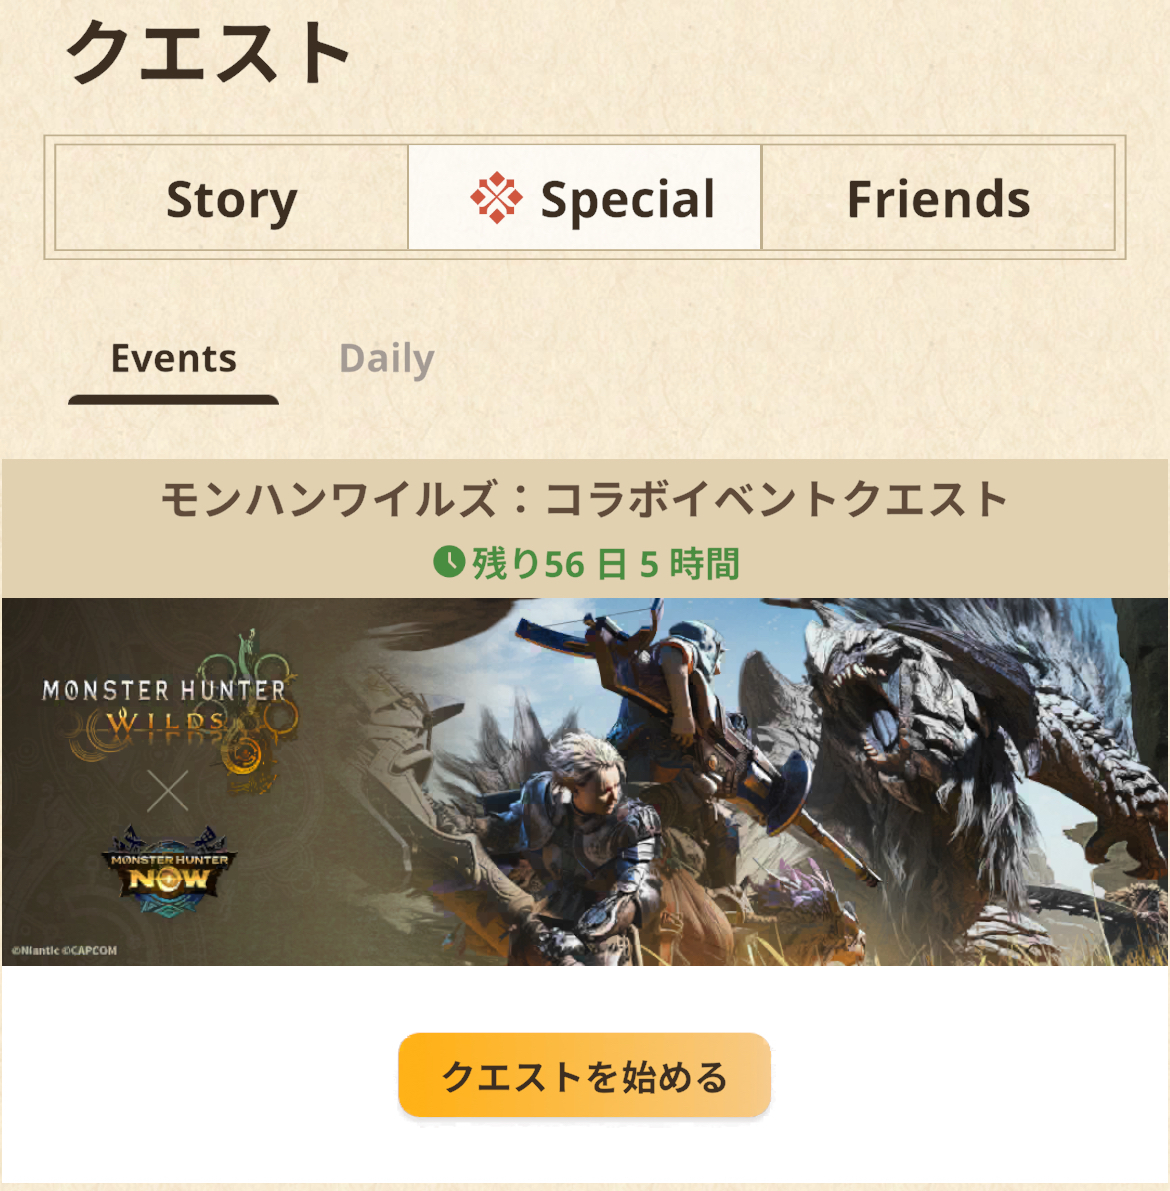Switch to the Friends tab
Image resolution: width=1170 pixels, height=1191 pixels.
tap(938, 197)
